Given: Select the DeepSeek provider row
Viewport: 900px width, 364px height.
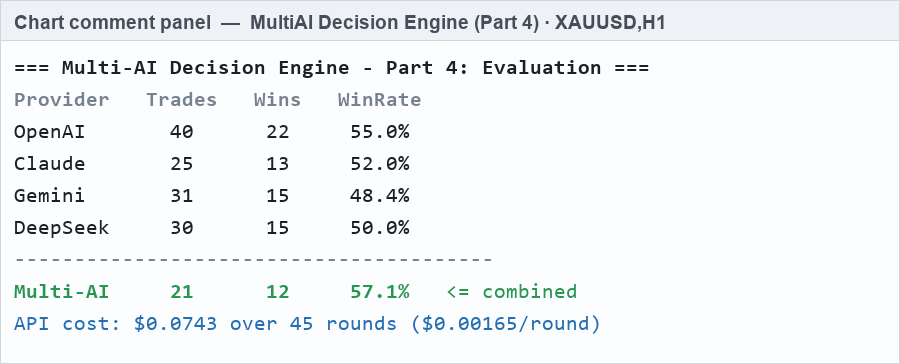Looking at the screenshot, I should [x=212, y=228].
